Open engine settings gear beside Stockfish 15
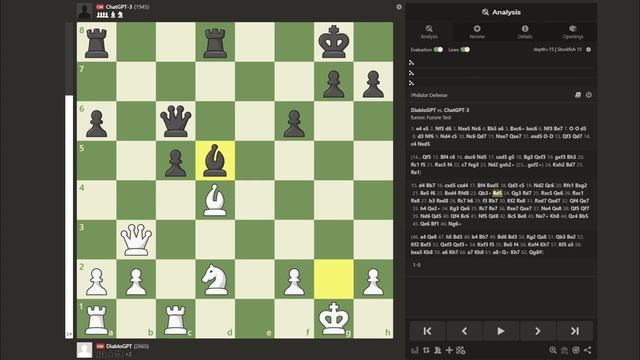The image size is (640, 360). click(x=589, y=49)
